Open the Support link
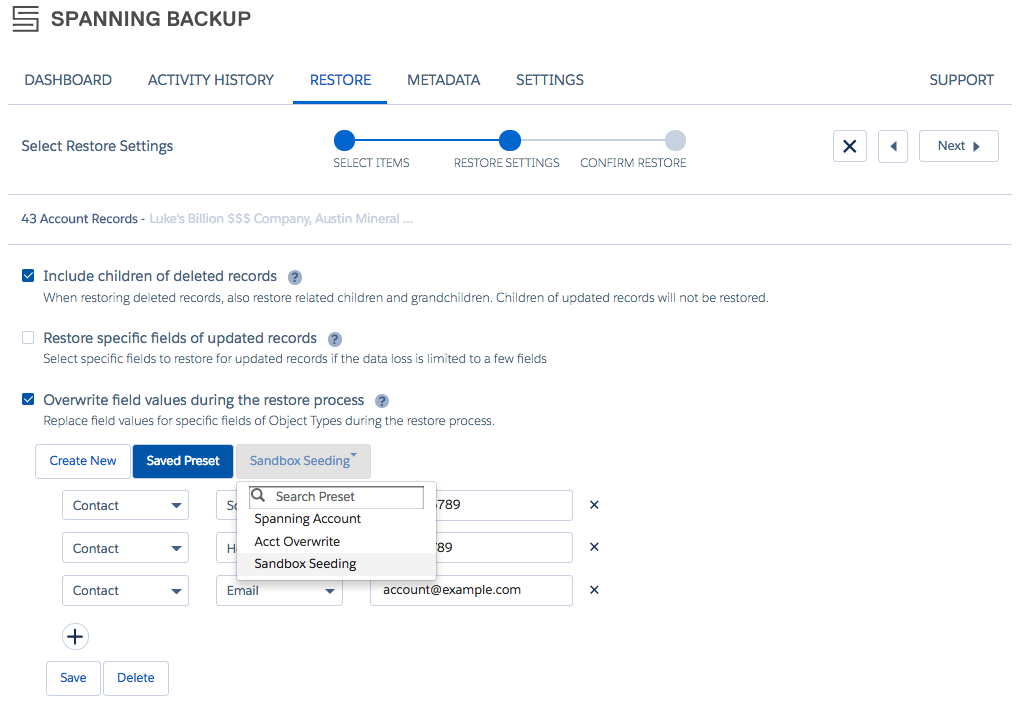1019x707 pixels. point(961,80)
